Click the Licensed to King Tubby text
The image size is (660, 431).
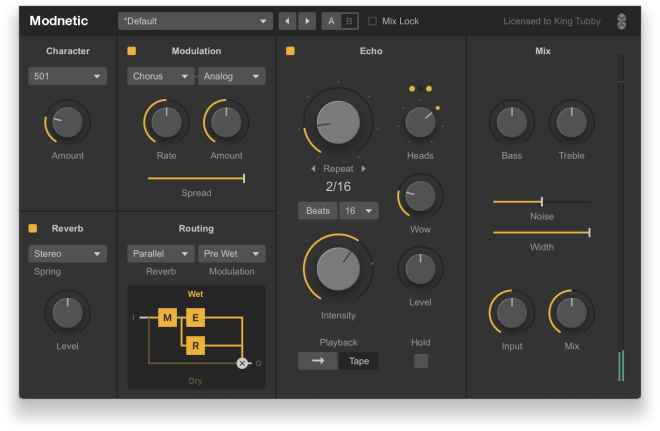552,21
